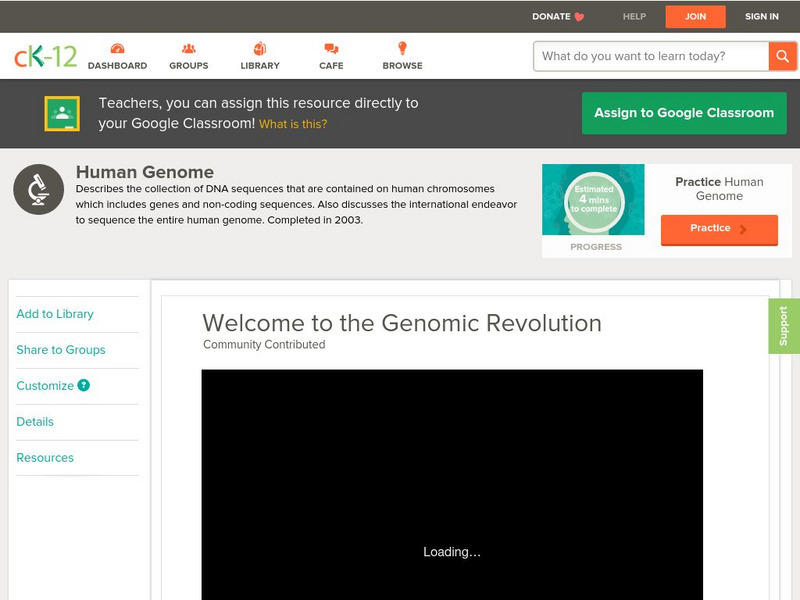
Task: Click the Donate heart icon
Action: tap(579, 17)
